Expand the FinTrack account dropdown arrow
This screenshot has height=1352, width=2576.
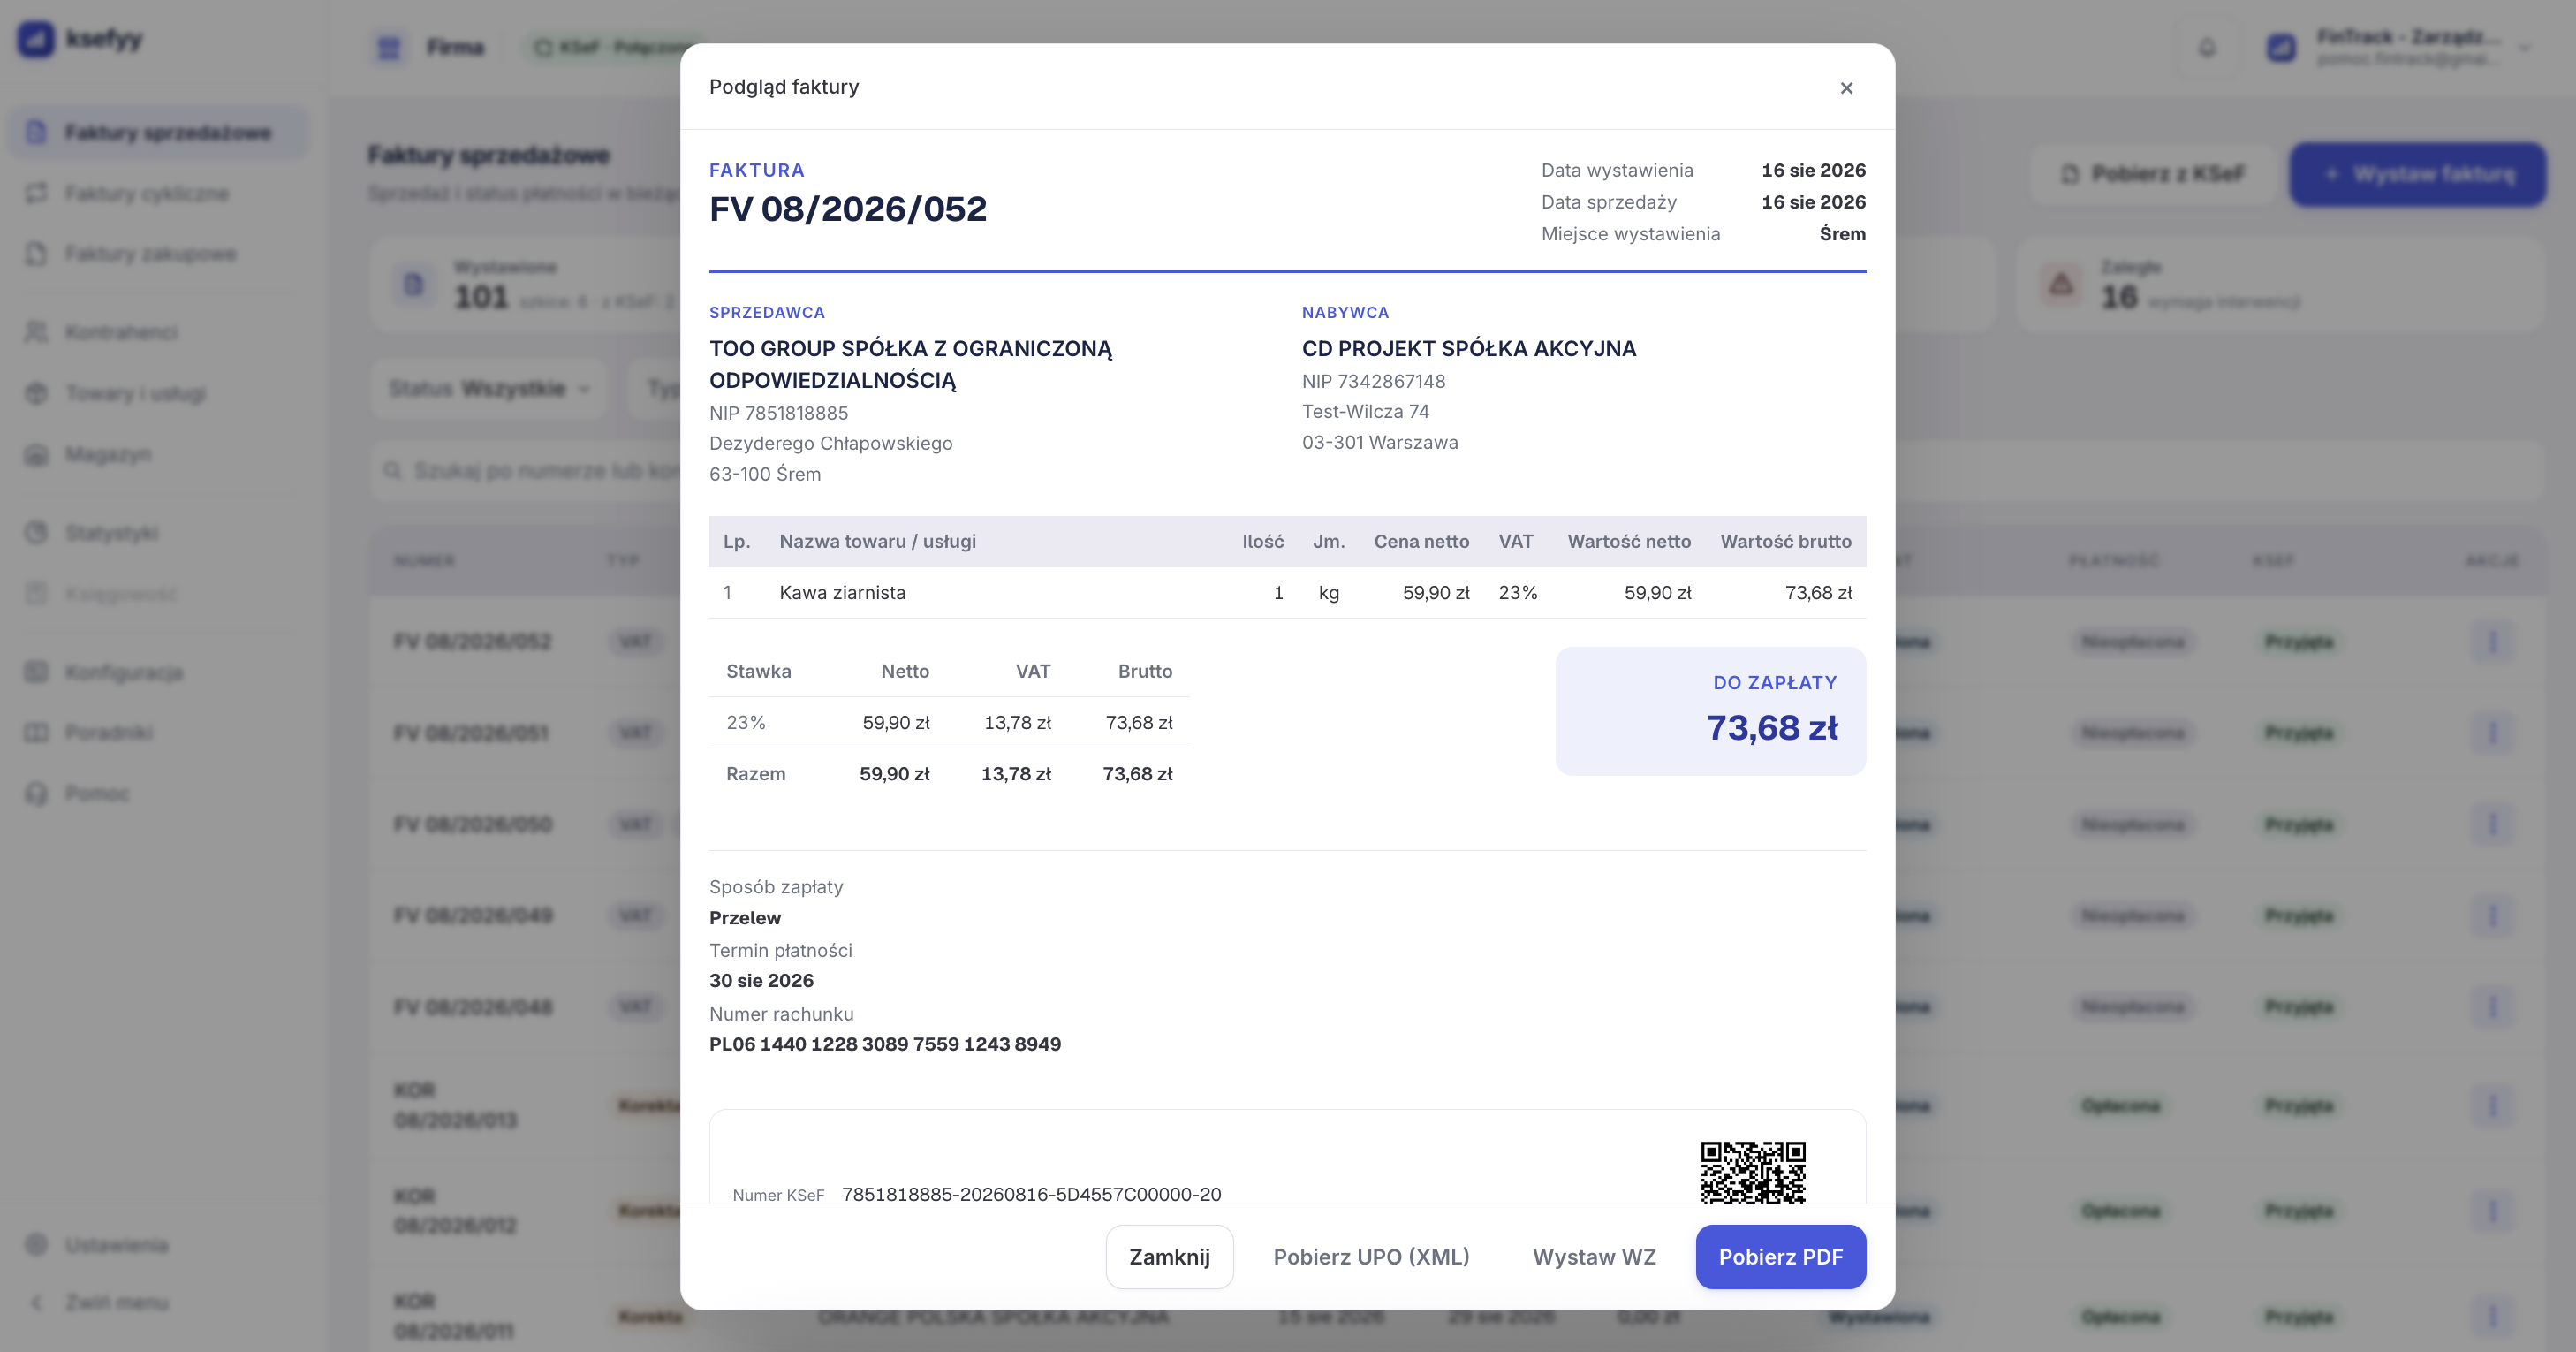click(2524, 47)
